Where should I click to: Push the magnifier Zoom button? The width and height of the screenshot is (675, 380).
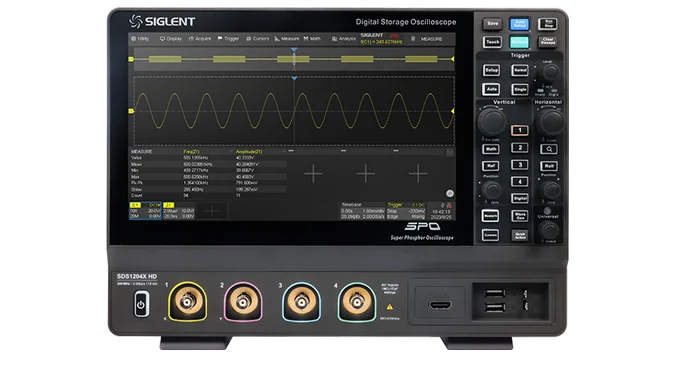click(x=549, y=149)
